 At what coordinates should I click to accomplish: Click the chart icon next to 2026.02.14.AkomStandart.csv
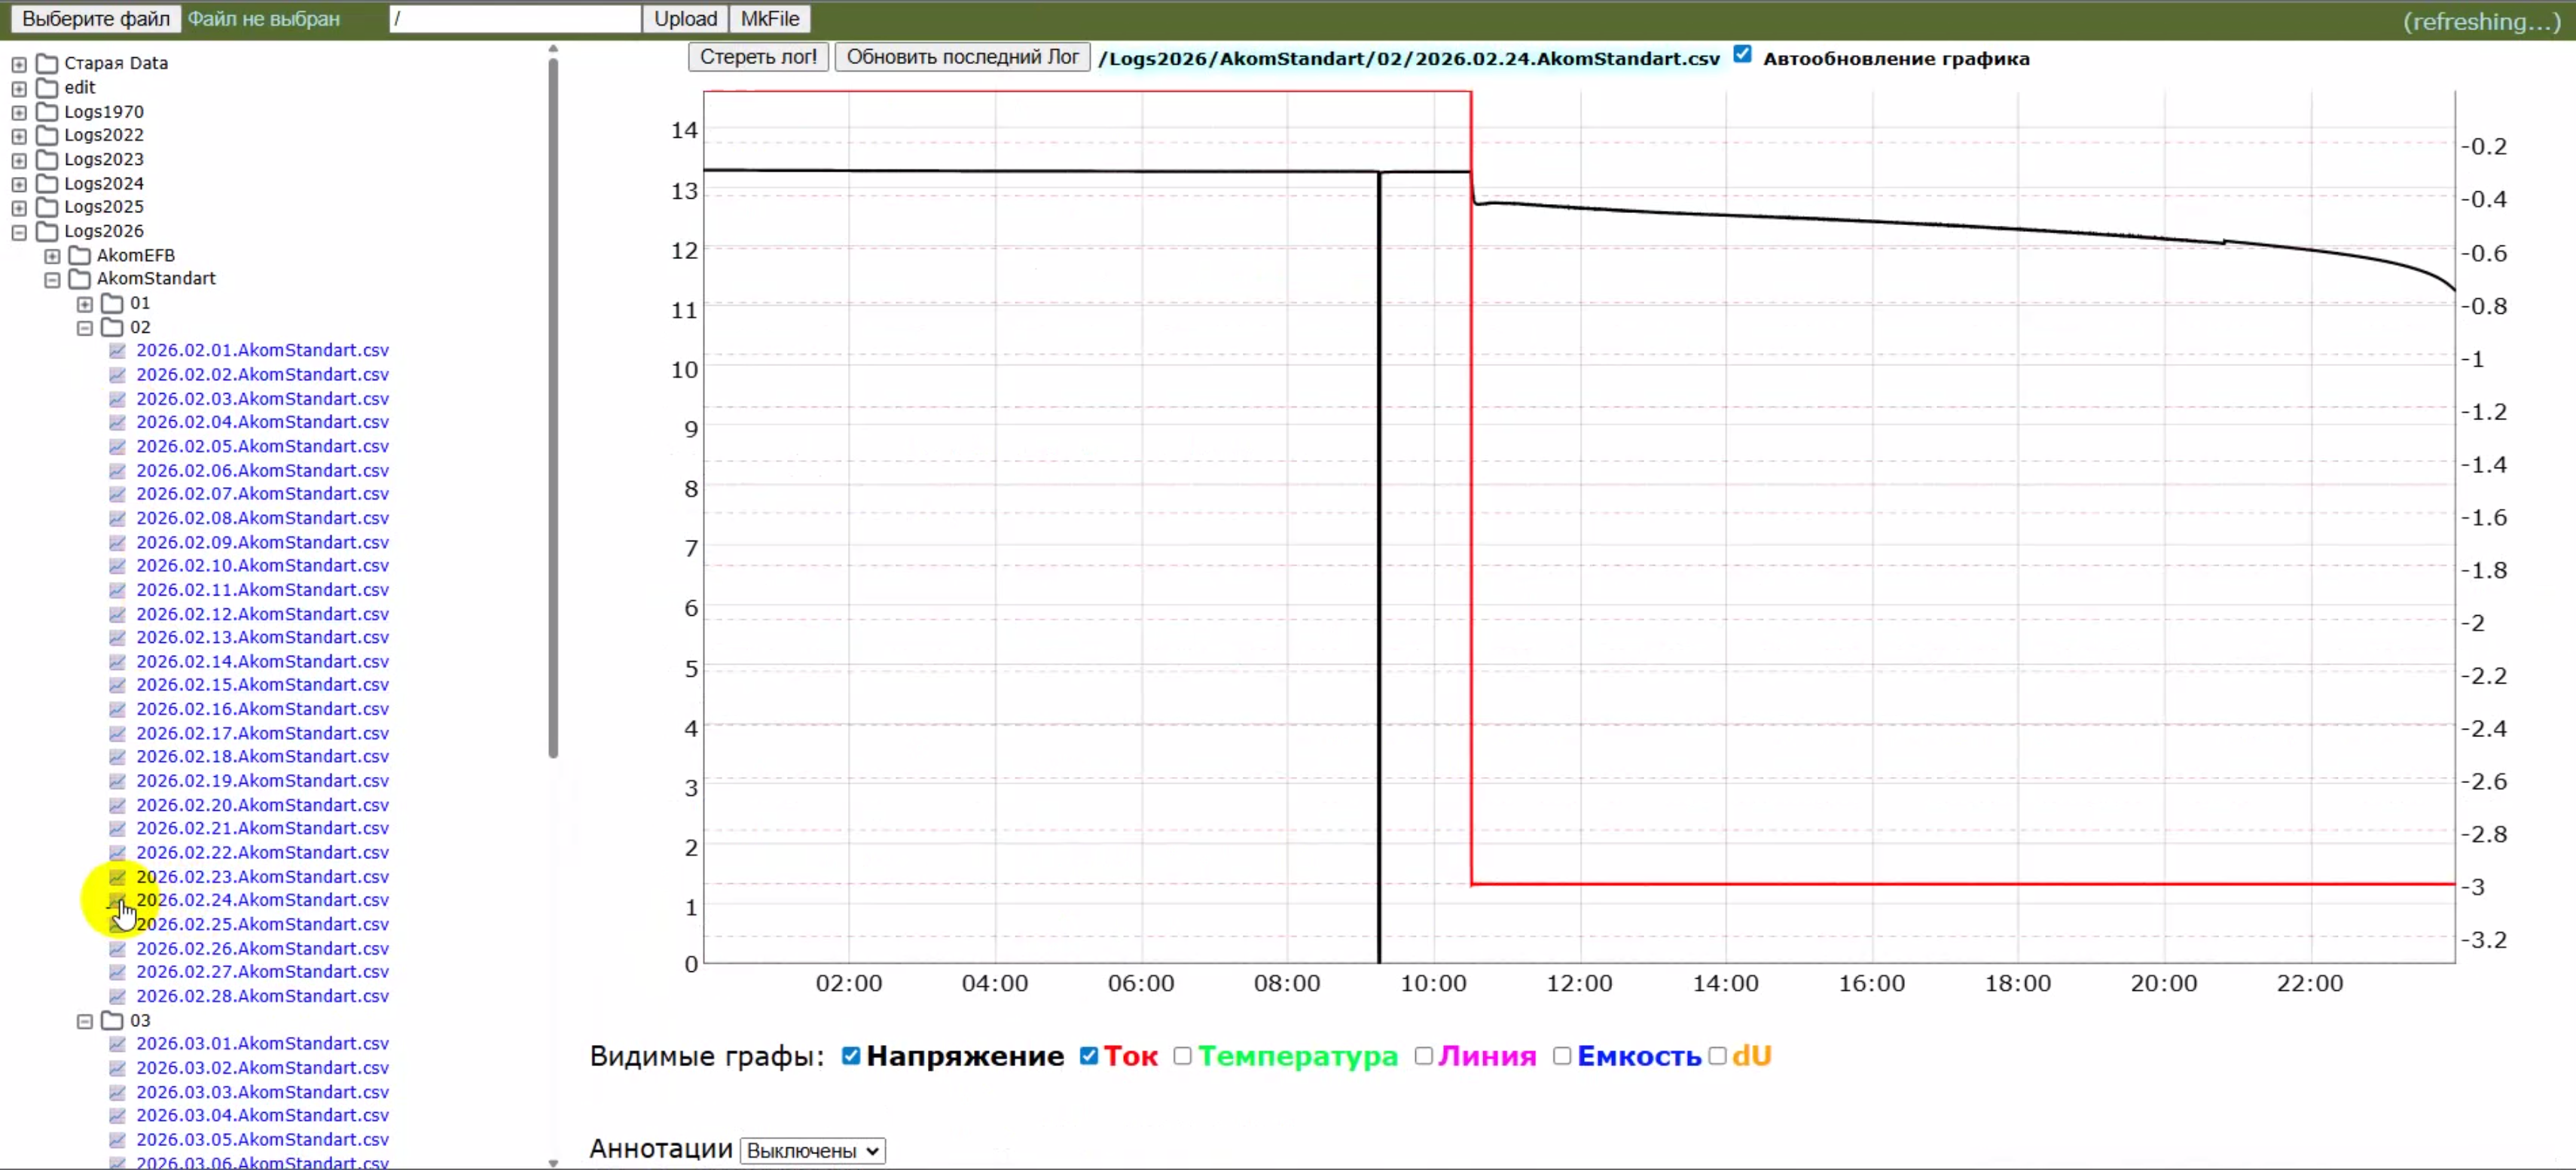pyautogui.click(x=117, y=661)
